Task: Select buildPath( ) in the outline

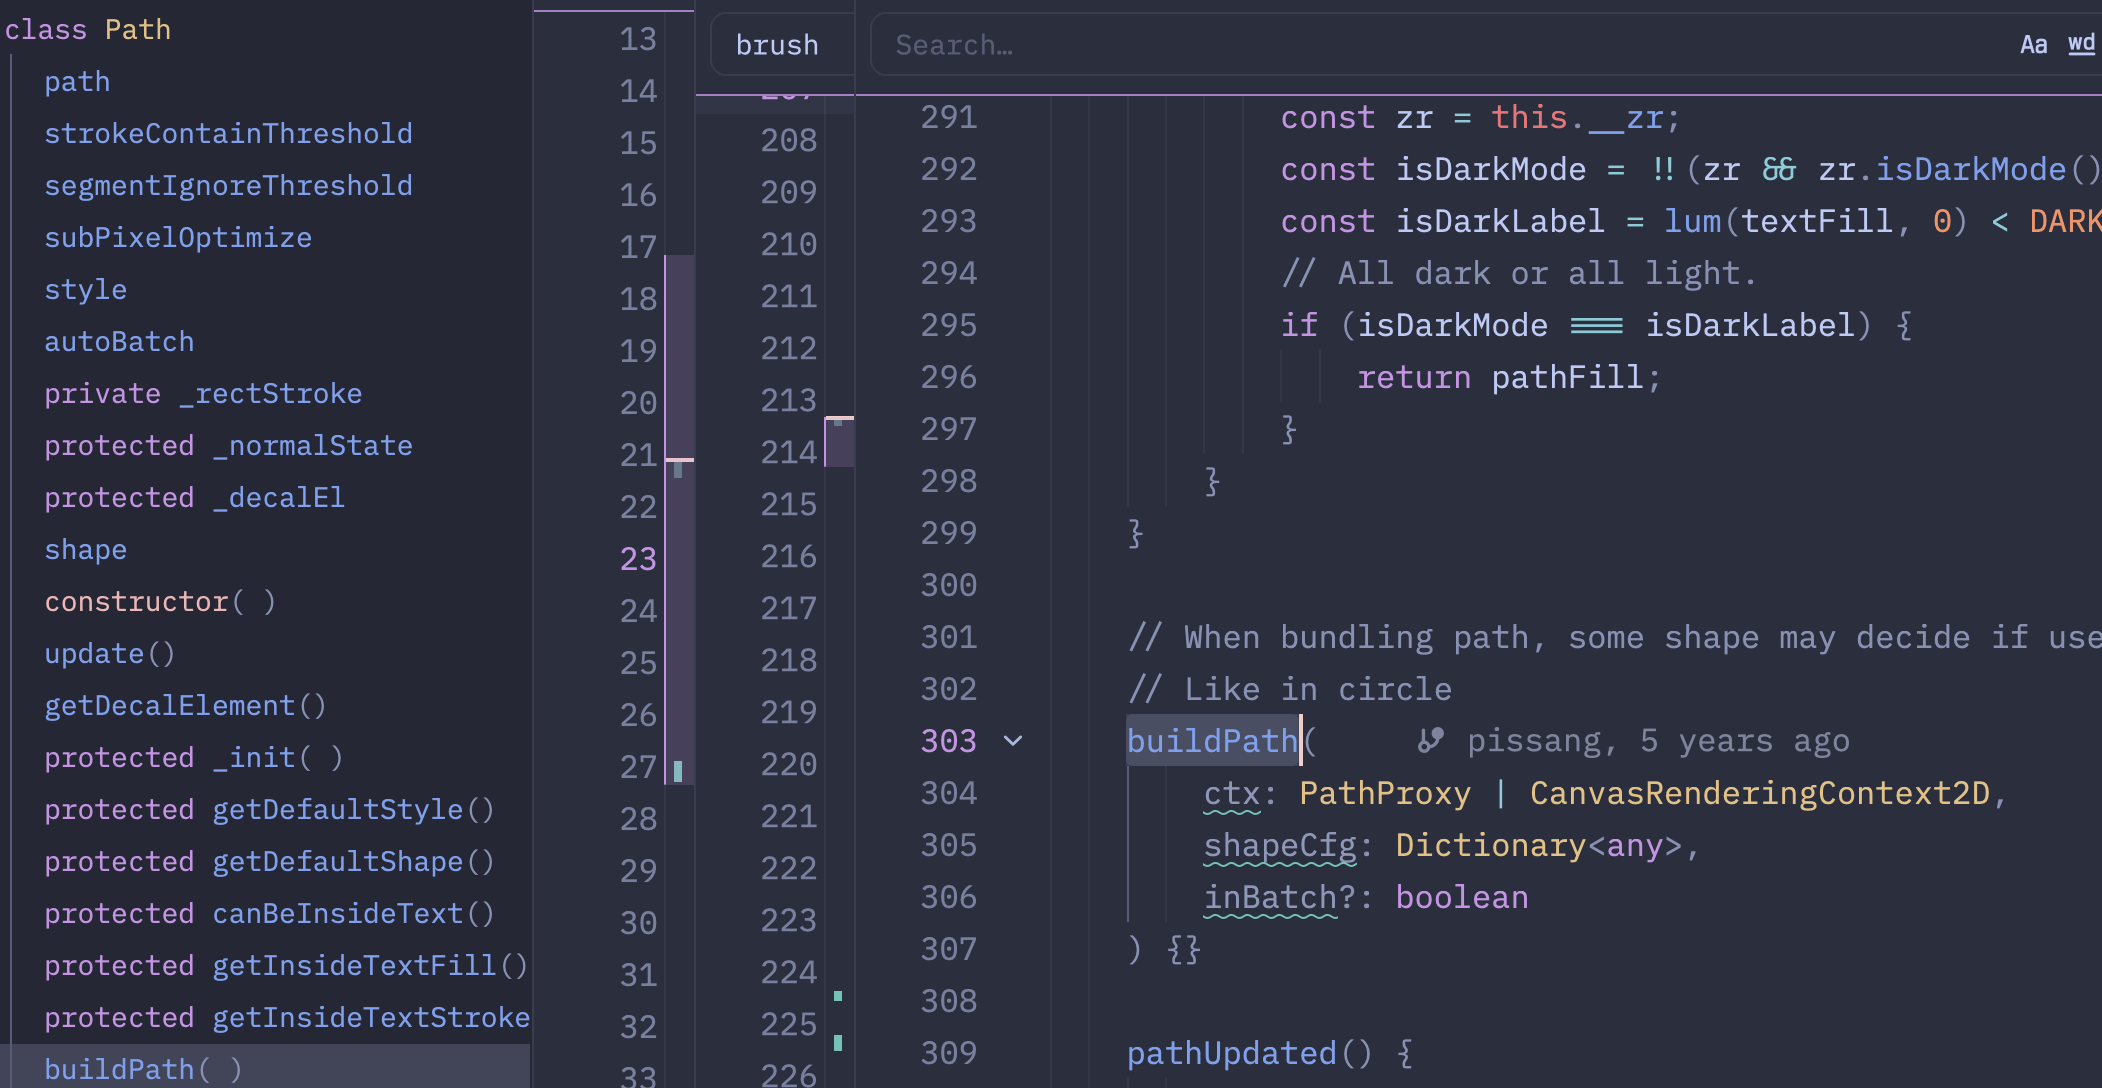Action: (x=143, y=1069)
